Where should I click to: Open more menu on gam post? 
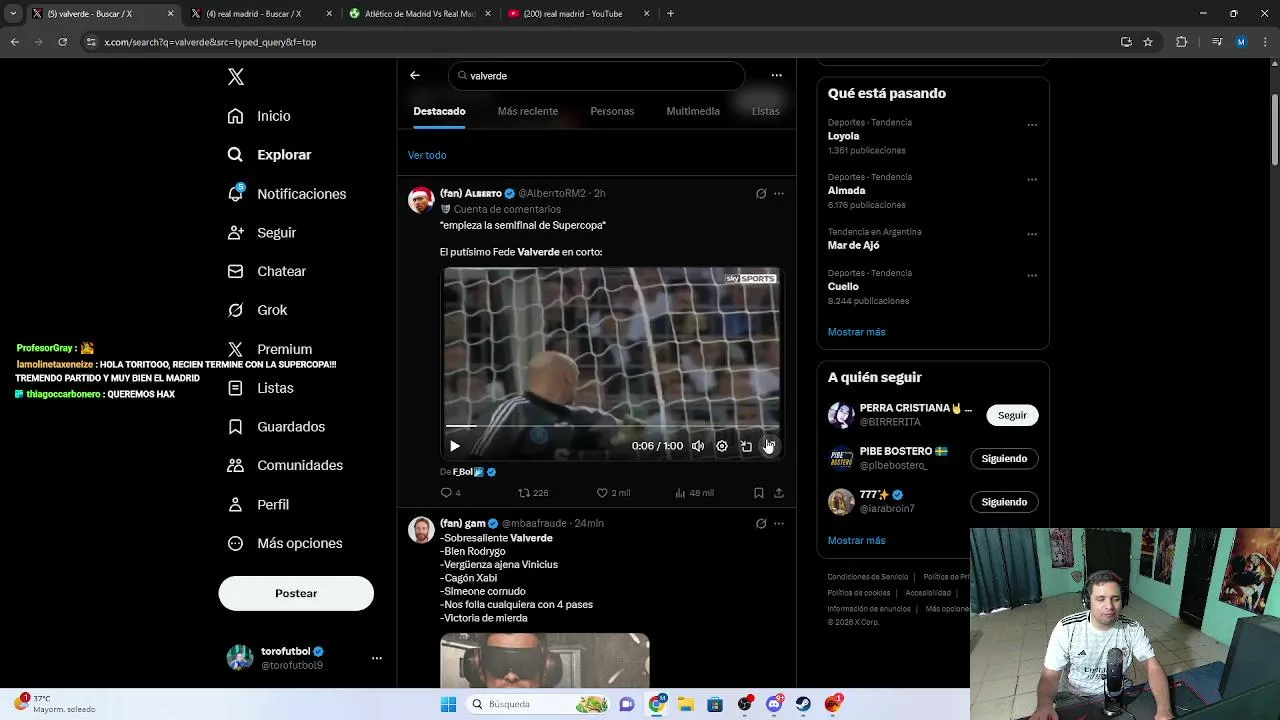779,523
